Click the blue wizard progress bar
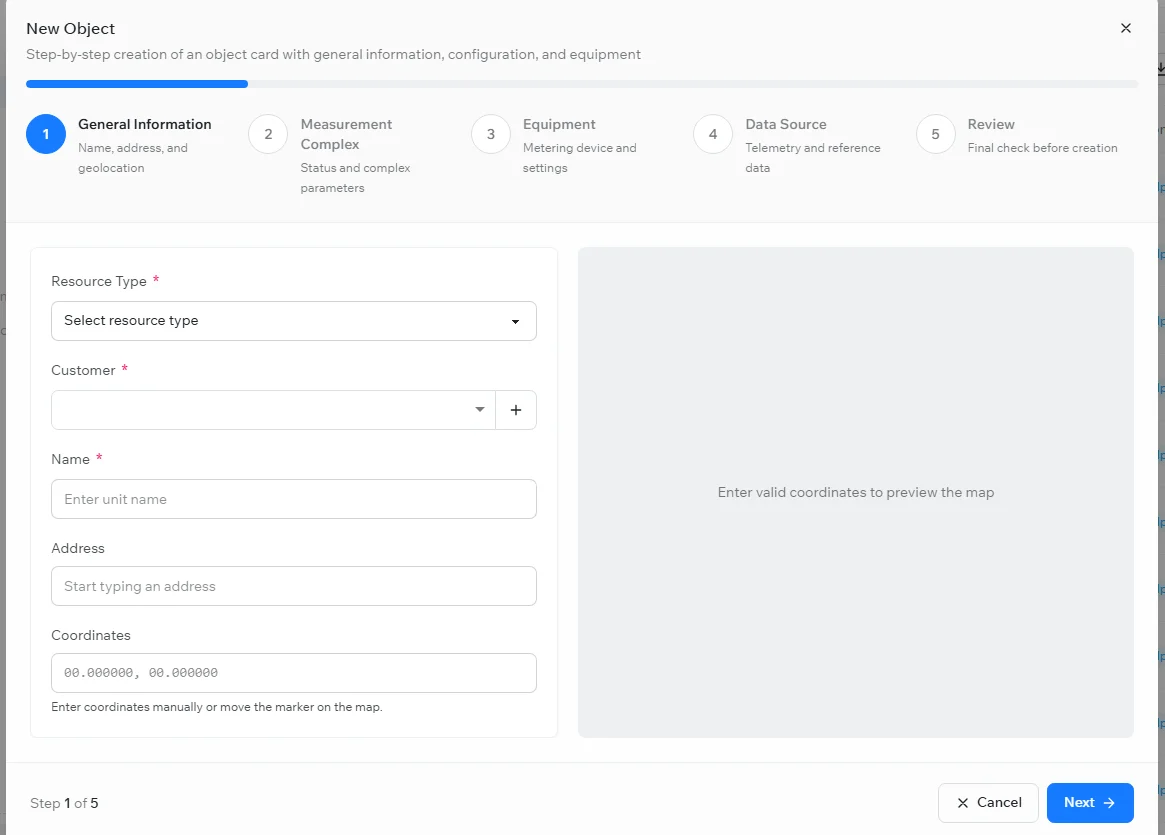 137,84
